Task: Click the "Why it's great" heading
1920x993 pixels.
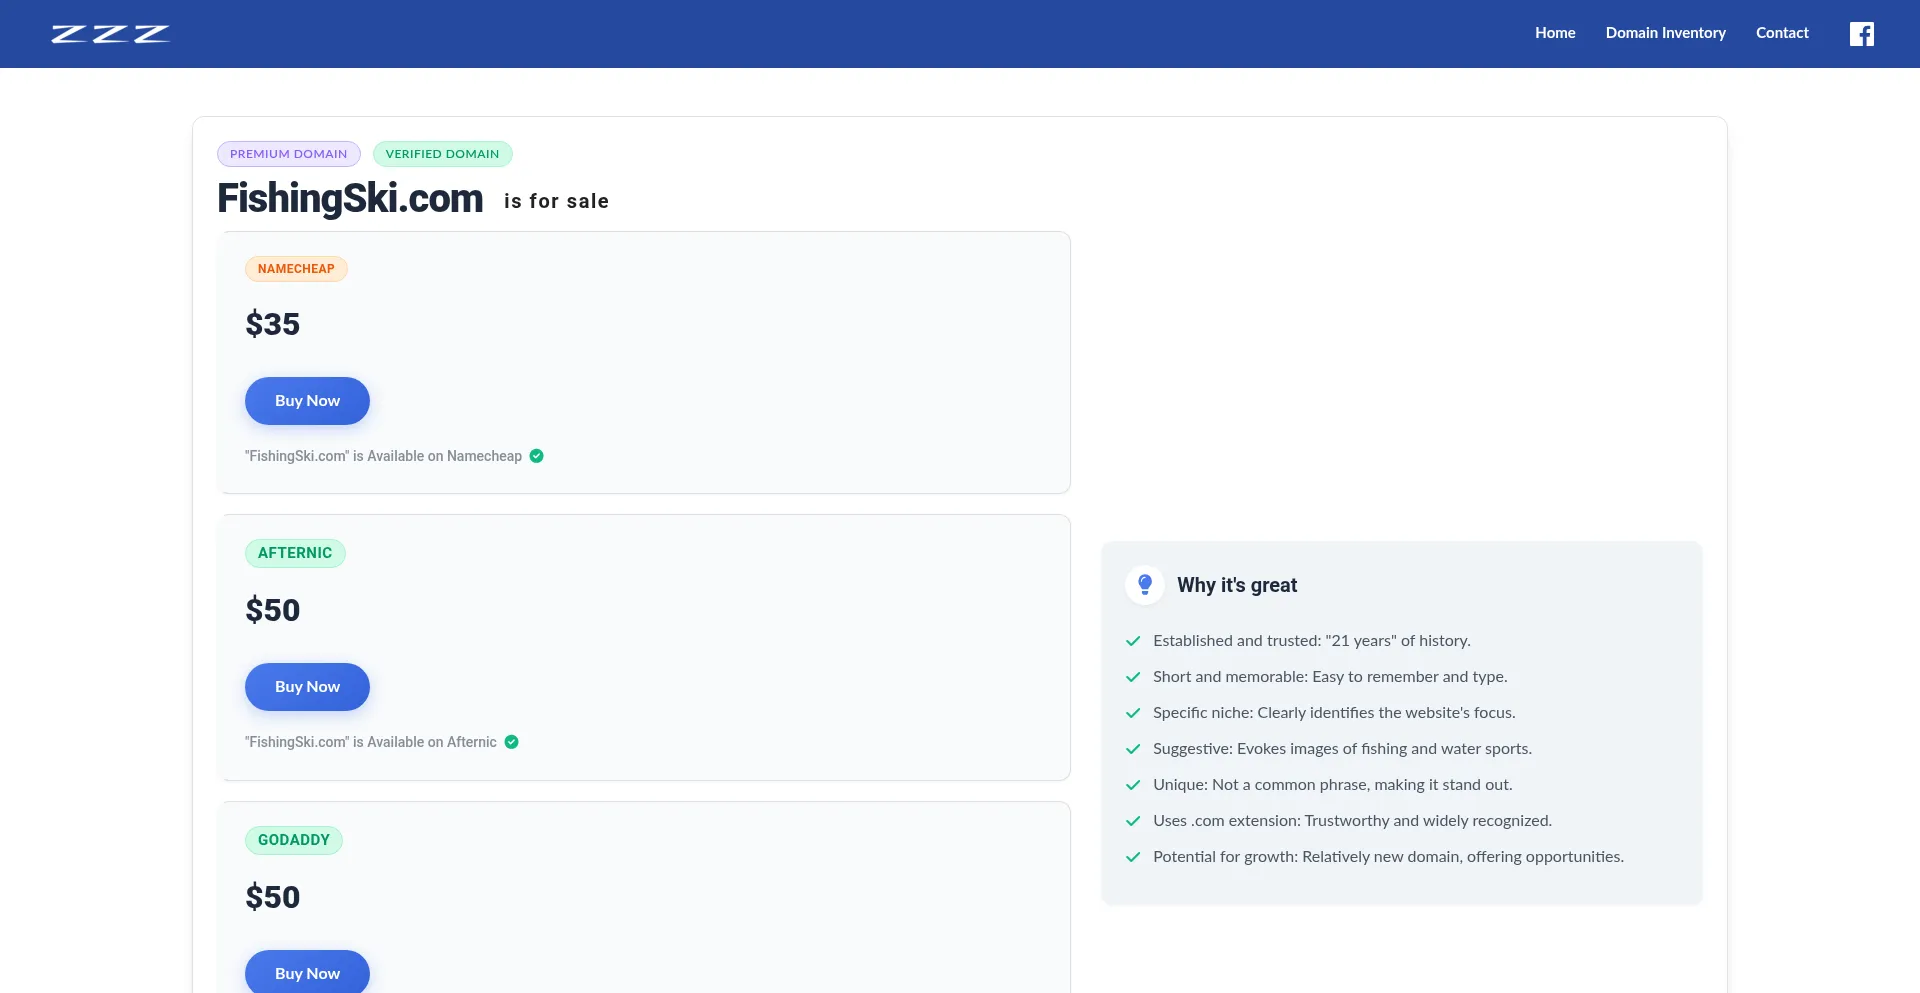Action: pyautogui.click(x=1237, y=585)
